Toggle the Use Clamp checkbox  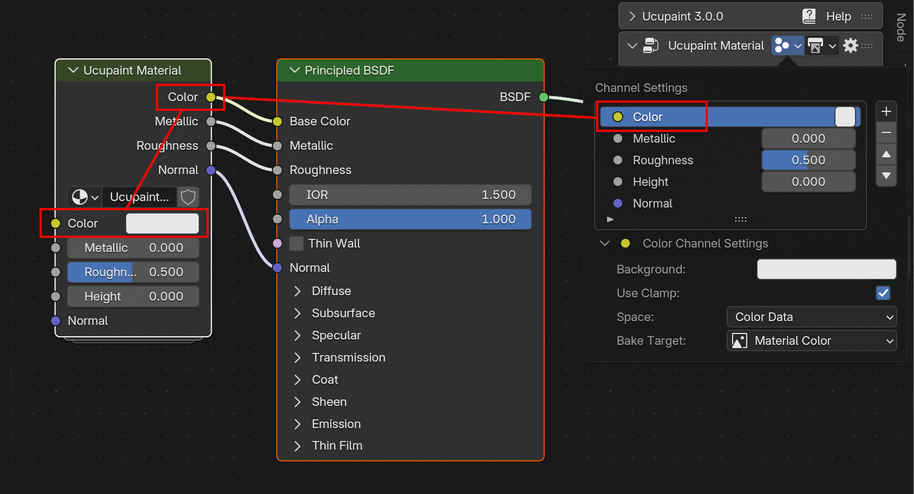coord(883,293)
